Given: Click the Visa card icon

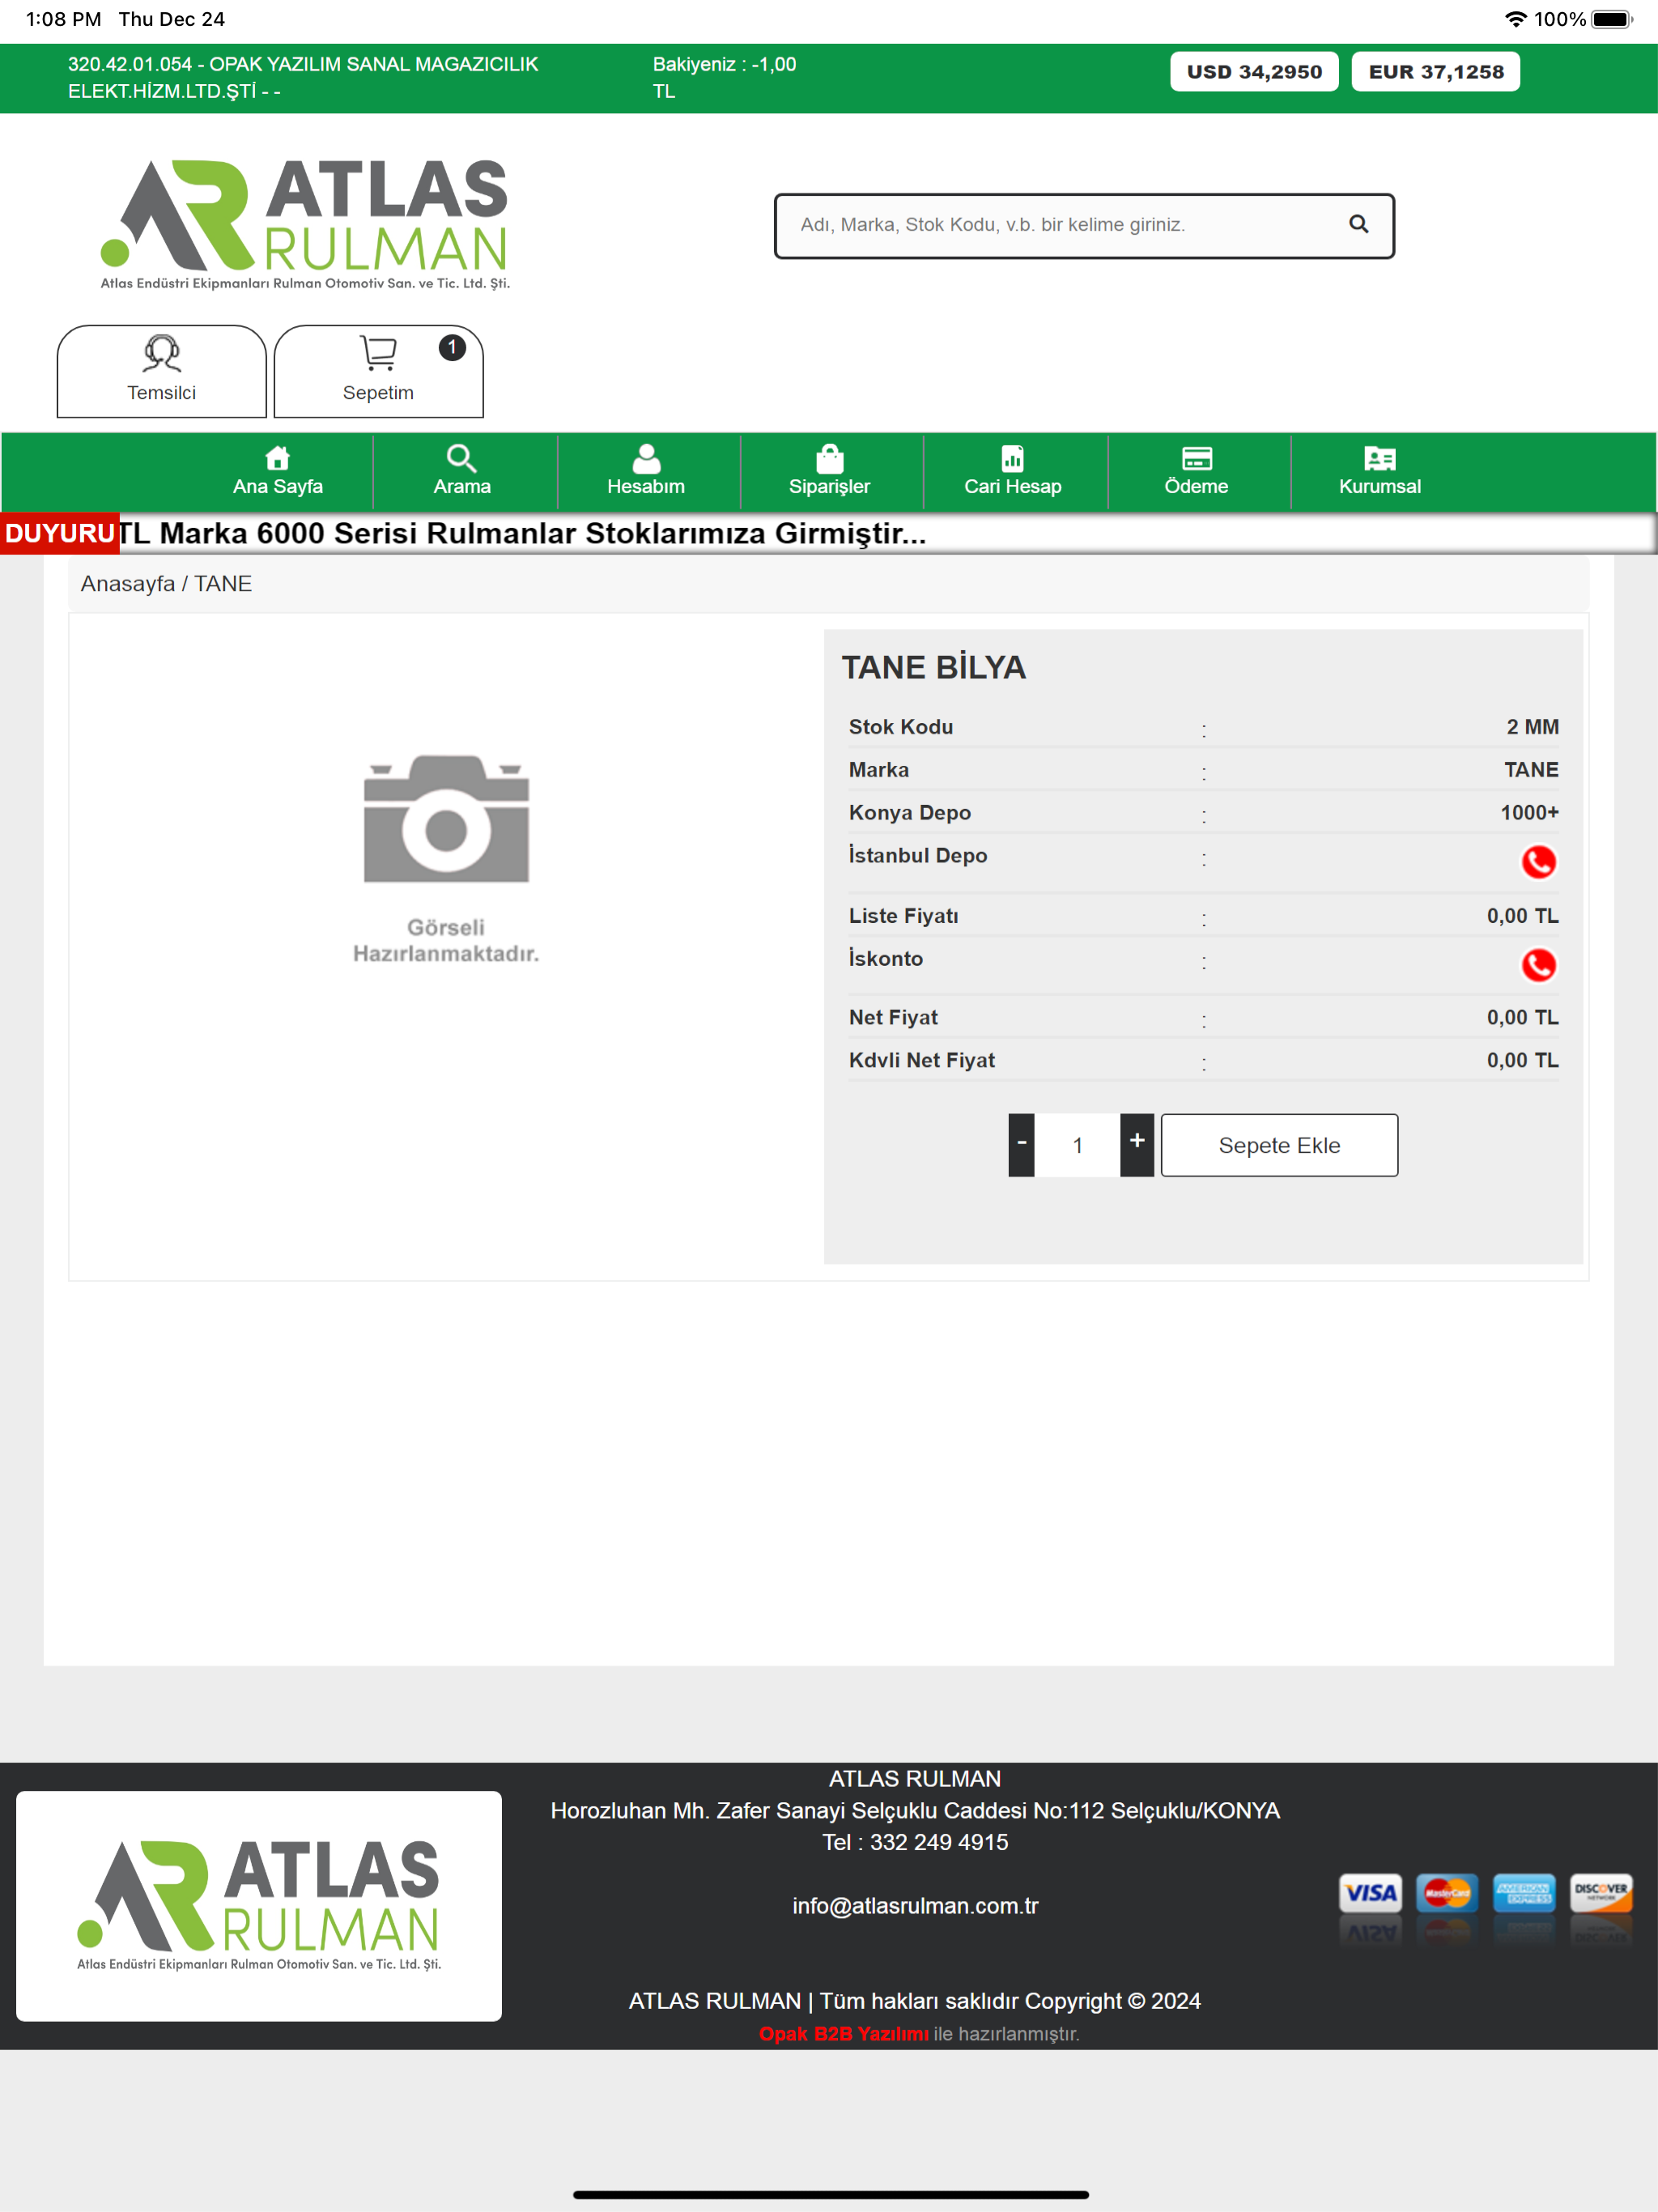Looking at the screenshot, I should tap(1370, 1893).
